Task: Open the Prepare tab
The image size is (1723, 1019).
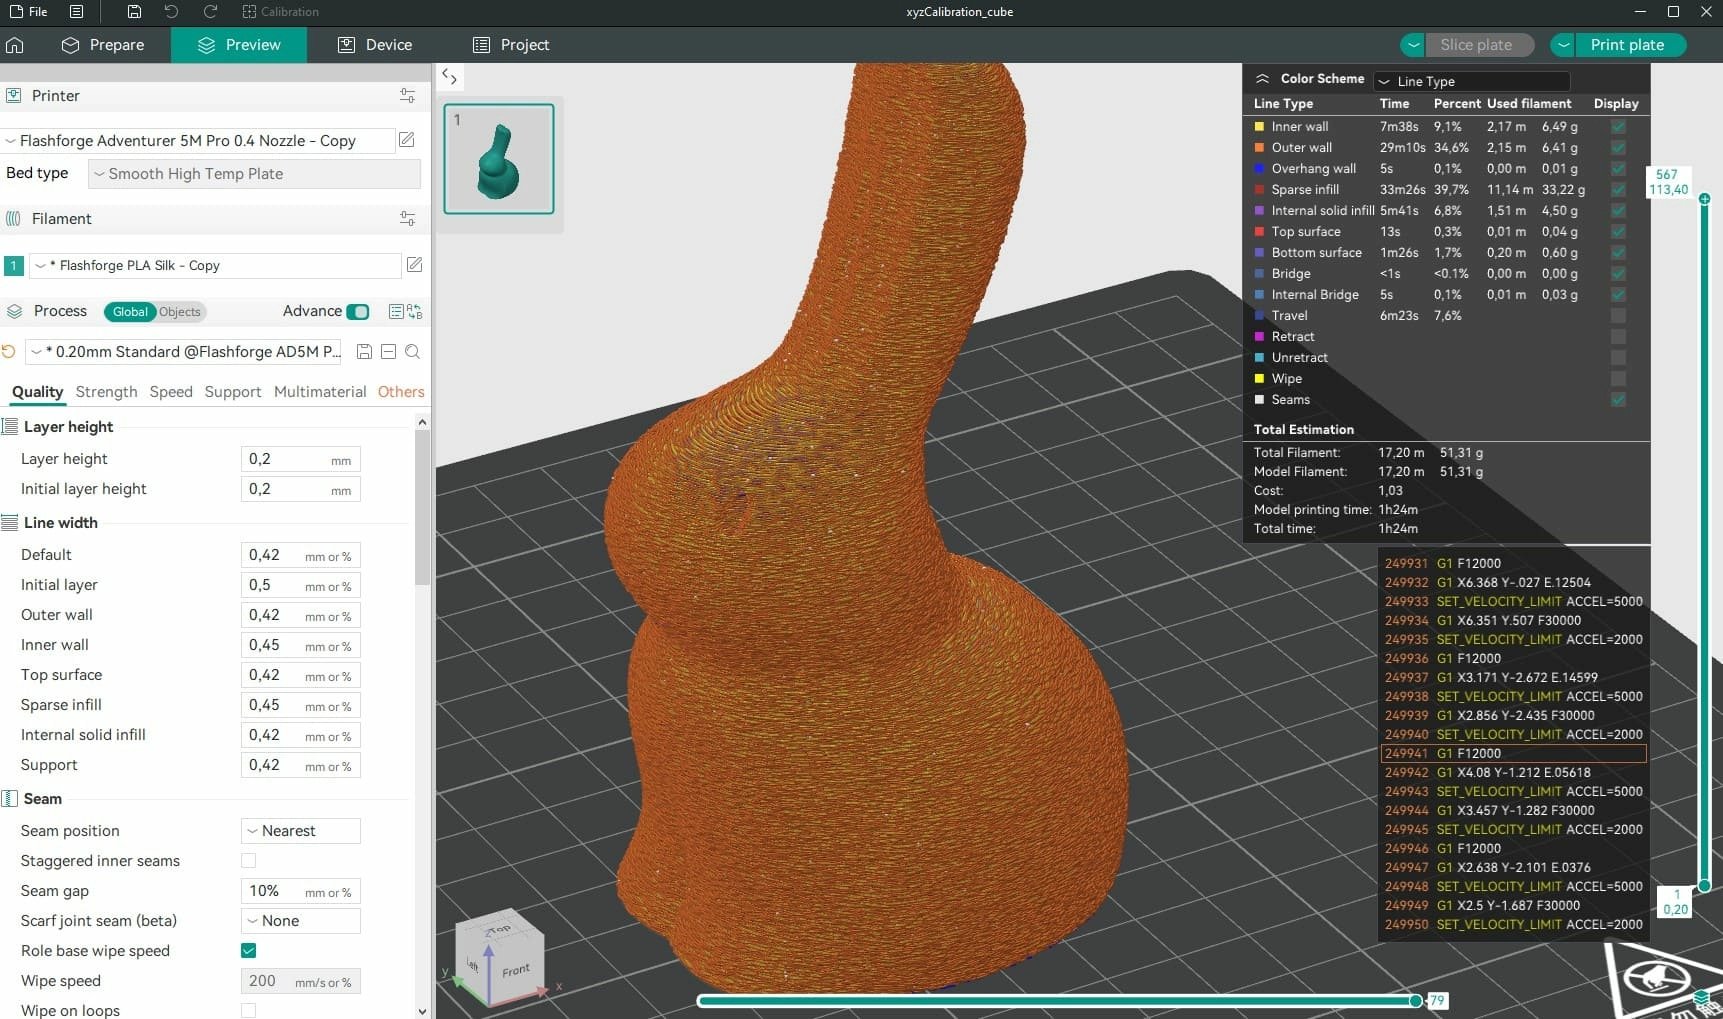Action: click(103, 45)
